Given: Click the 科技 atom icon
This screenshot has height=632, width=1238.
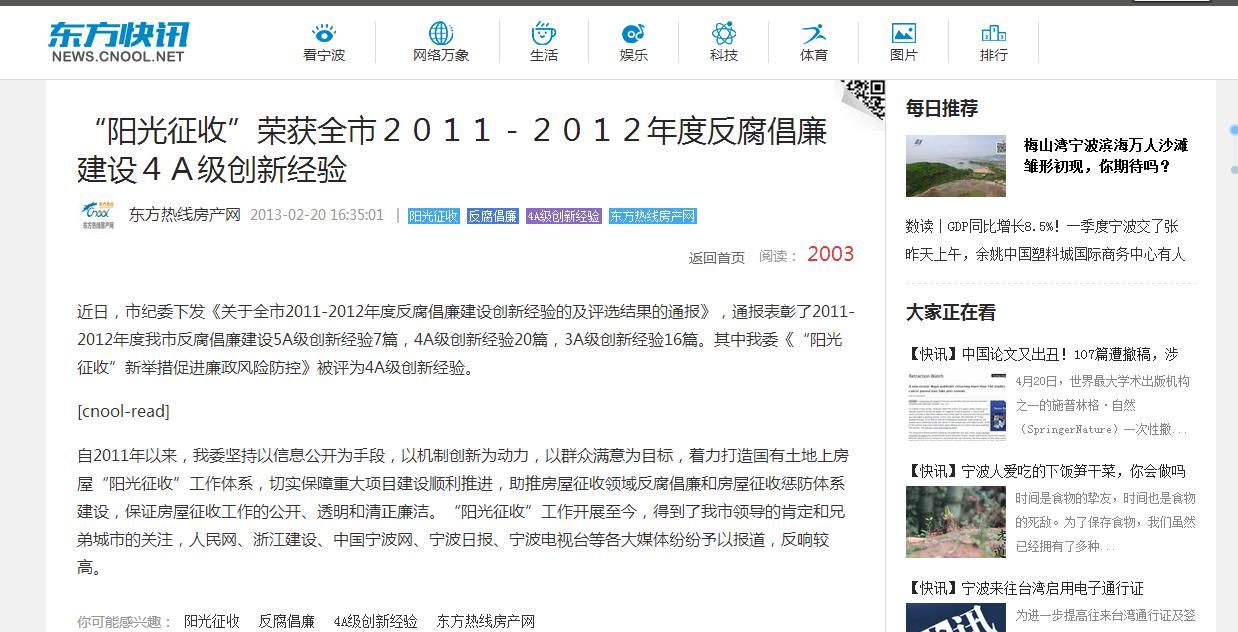Looking at the screenshot, I should 723,34.
